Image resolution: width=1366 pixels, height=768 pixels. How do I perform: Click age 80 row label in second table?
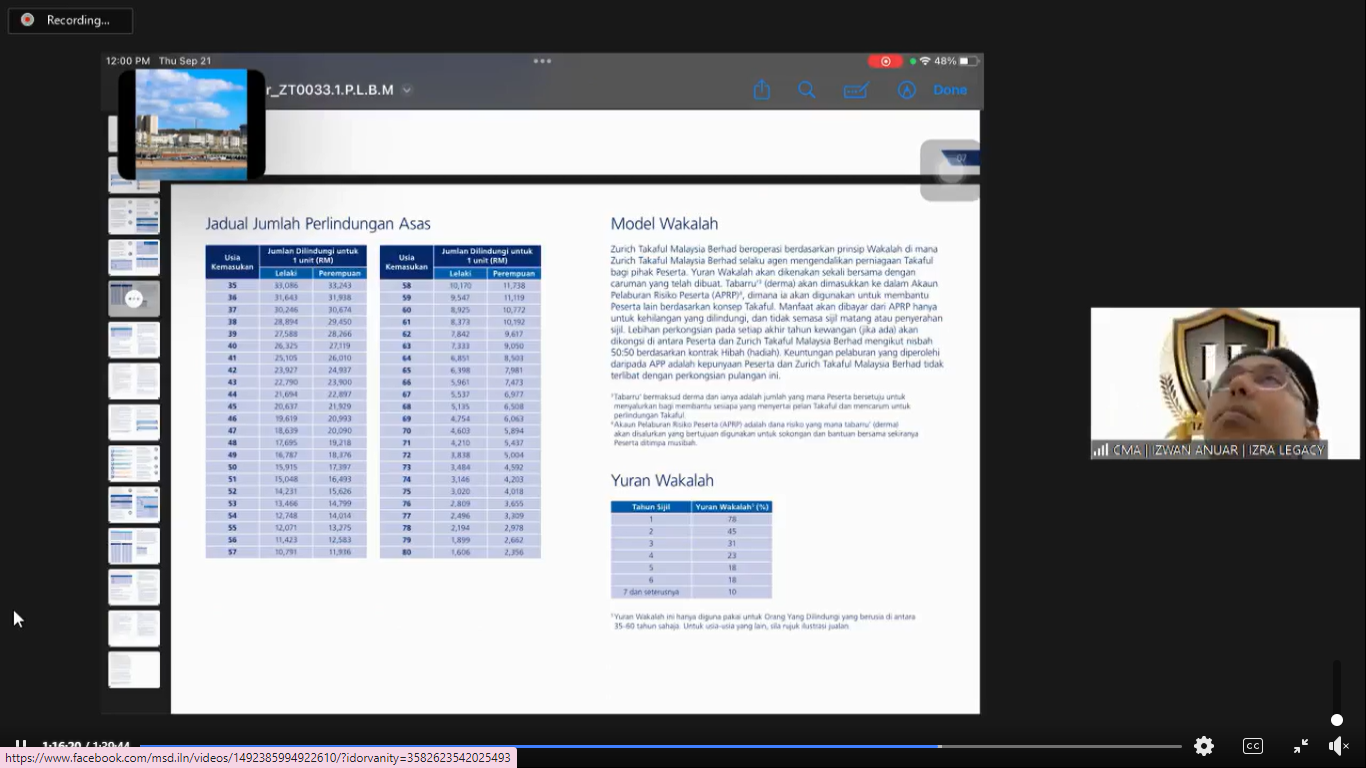(406, 552)
